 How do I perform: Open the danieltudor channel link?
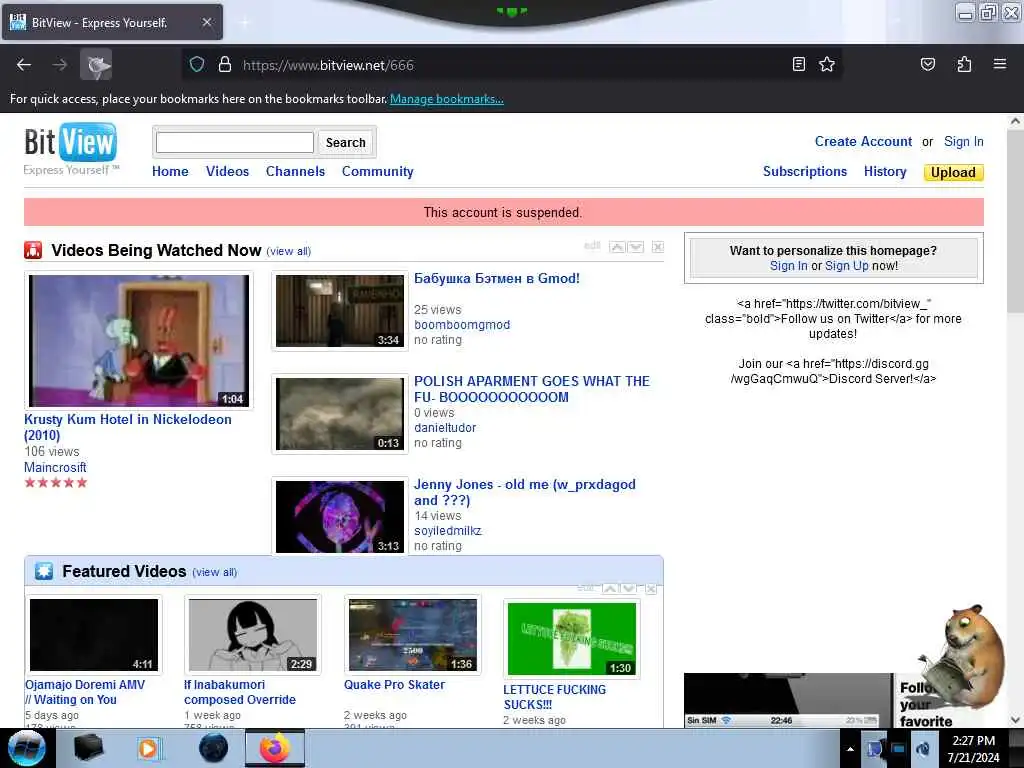(x=445, y=428)
